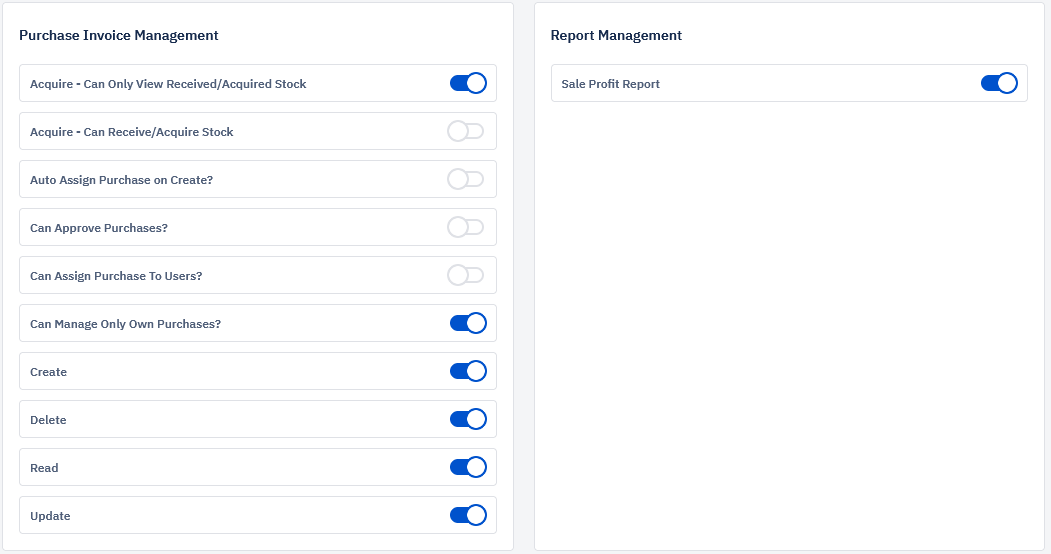Click the Can Approve Purchases? label text

(99, 228)
